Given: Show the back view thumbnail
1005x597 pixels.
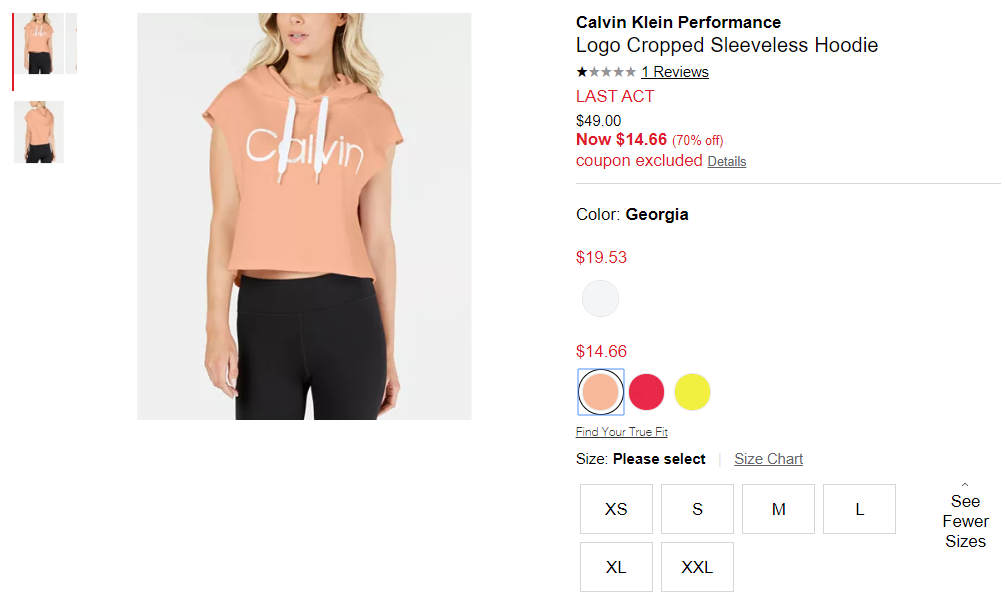Looking at the screenshot, I should click(x=39, y=131).
